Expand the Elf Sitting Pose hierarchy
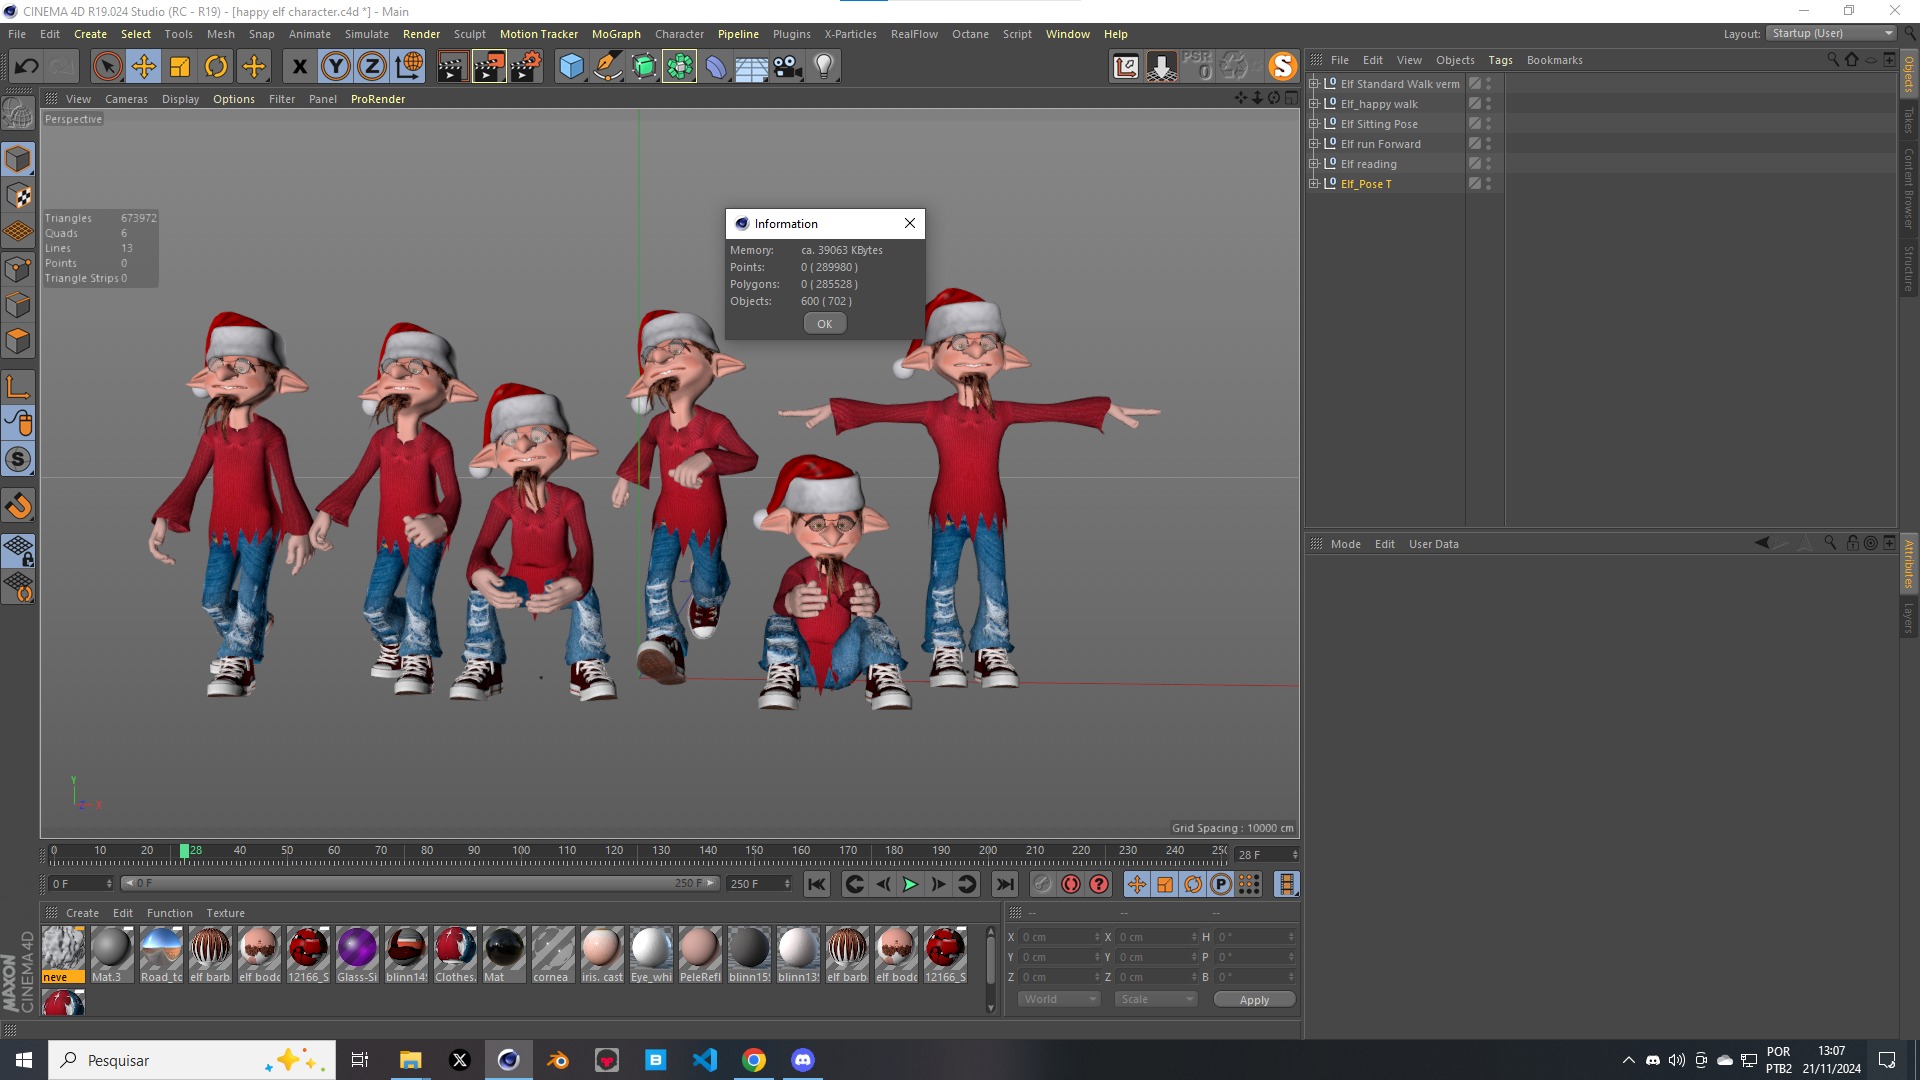This screenshot has width=1920, height=1080. point(1314,124)
